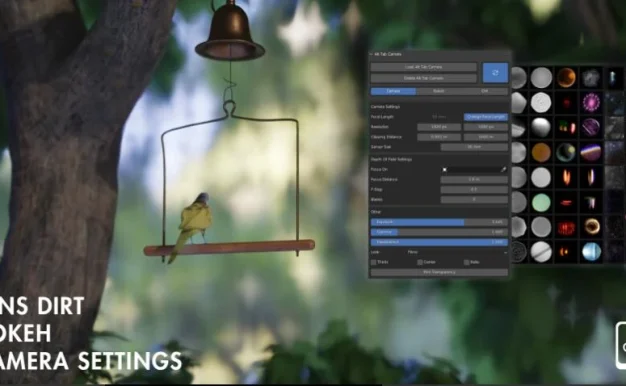The width and height of the screenshot is (626, 386).
Task: Switch to the Bokeh tab
Action: [438, 91]
